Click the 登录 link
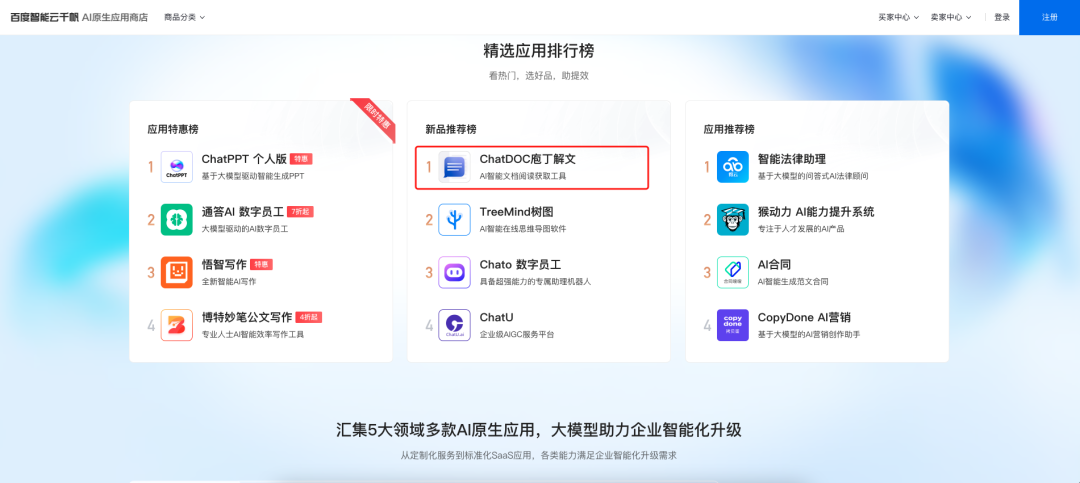Viewport: 1080px width, 483px height. pyautogui.click(x=1002, y=17)
